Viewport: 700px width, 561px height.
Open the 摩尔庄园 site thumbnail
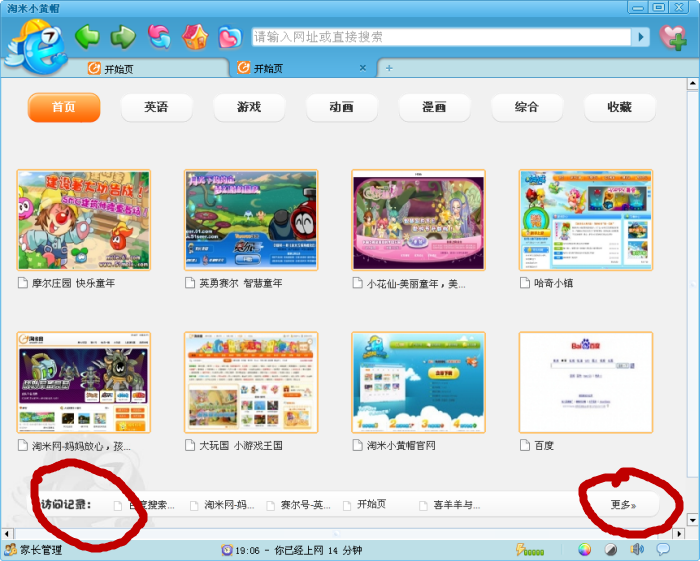pos(83,220)
